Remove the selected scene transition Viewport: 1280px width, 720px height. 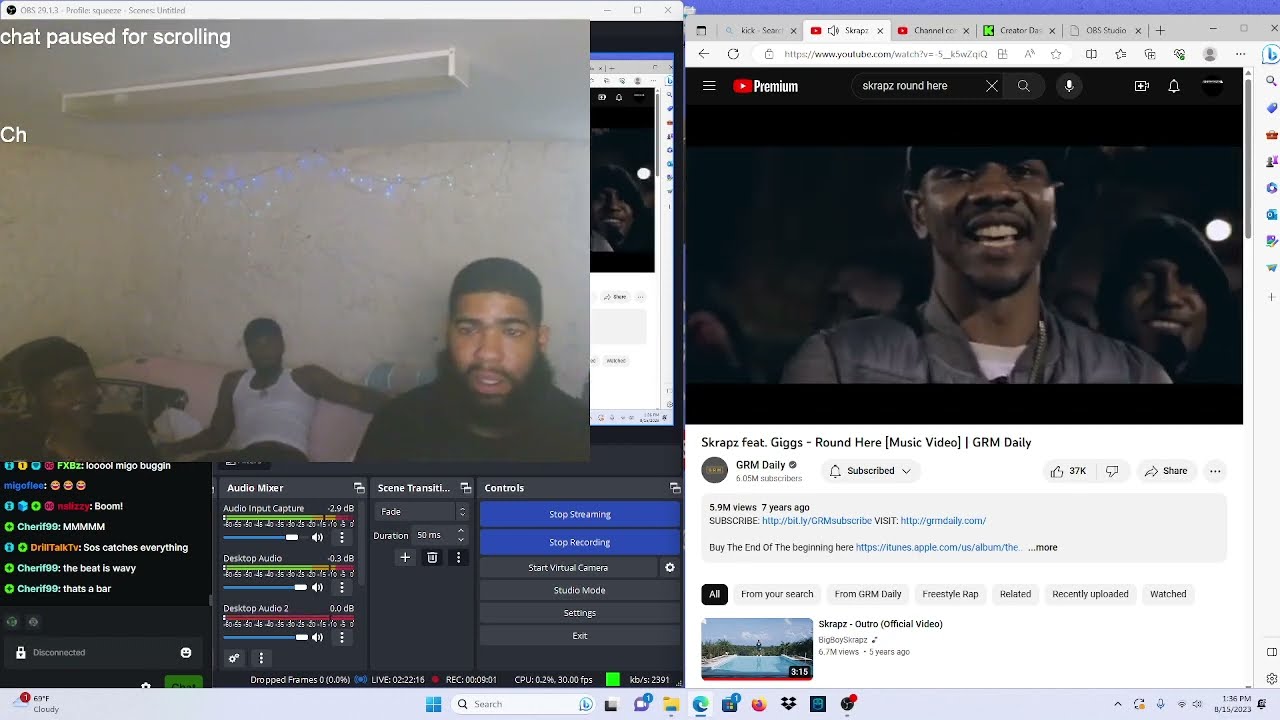click(x=432, y=557)
